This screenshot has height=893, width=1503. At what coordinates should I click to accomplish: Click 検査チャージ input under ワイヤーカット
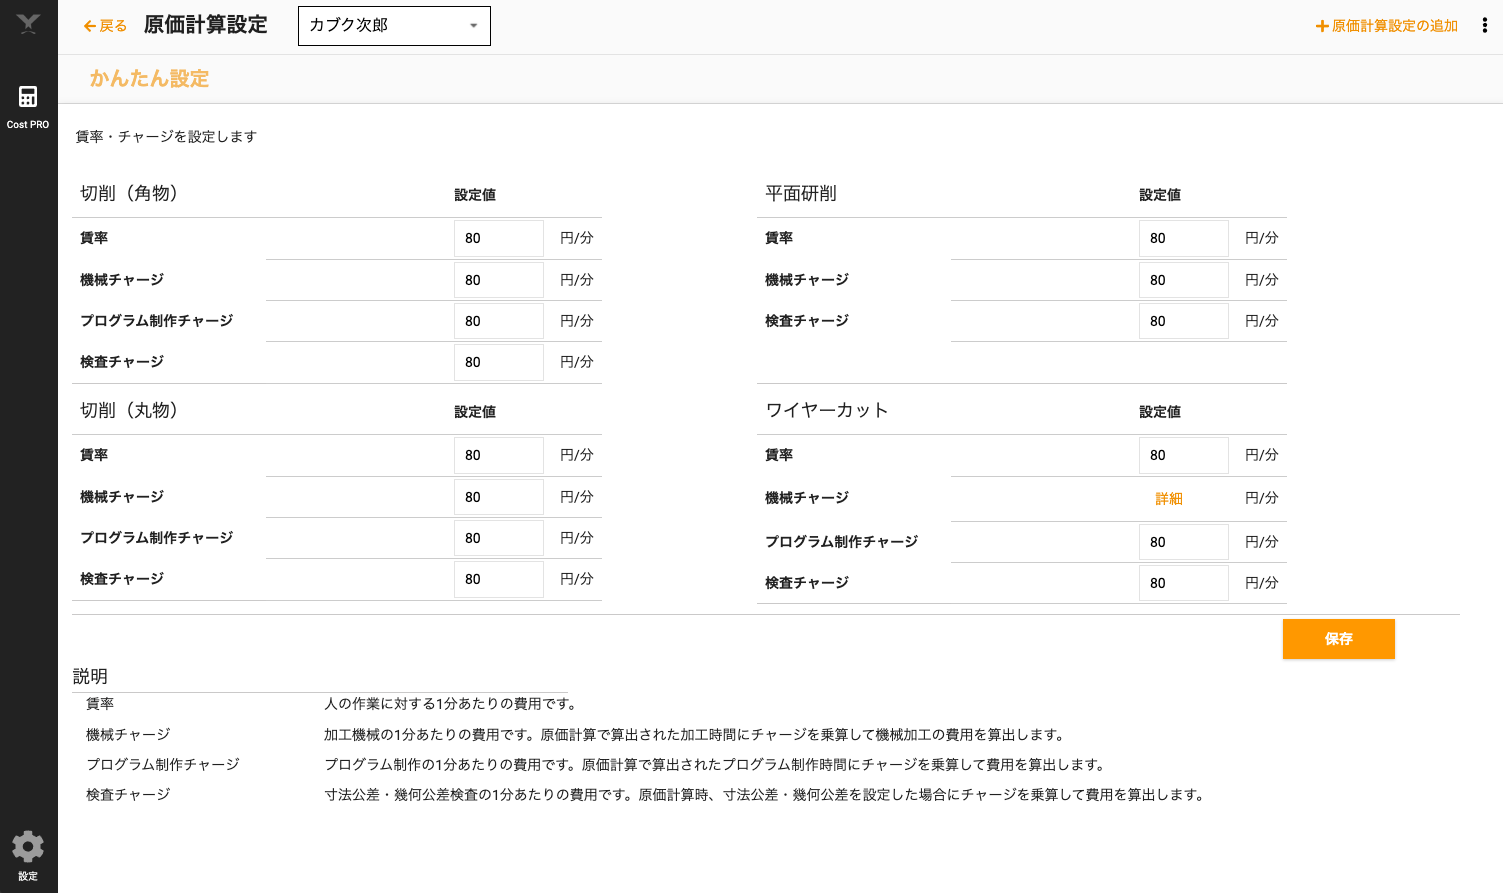[1183, 583]
